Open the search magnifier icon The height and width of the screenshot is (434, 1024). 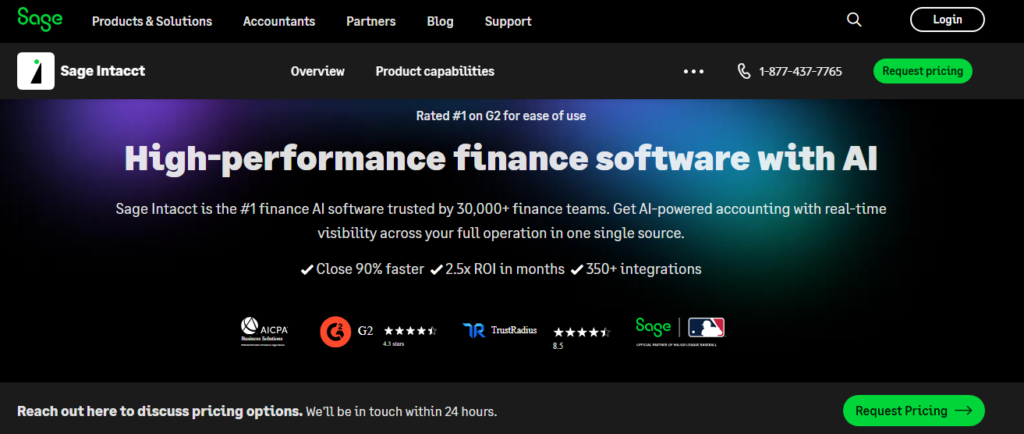[x=854, y=20]
